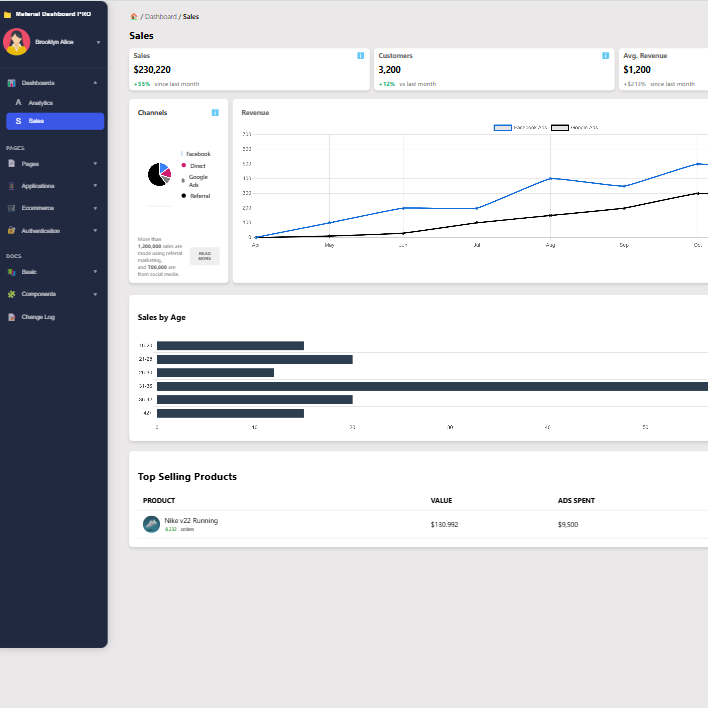Collapse the Dashboards sidebar section
Viewport: 708px width, 708px height.
95,82
